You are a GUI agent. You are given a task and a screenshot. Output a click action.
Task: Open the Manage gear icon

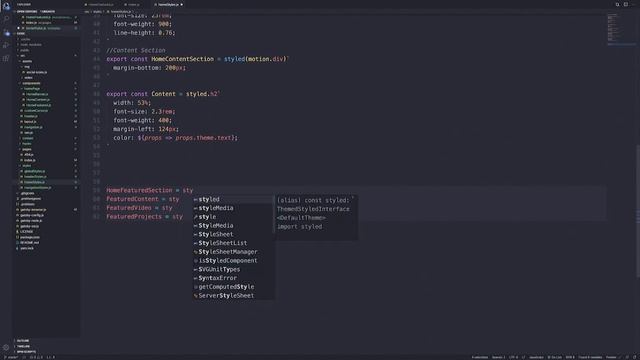click(x=6, y=347)
